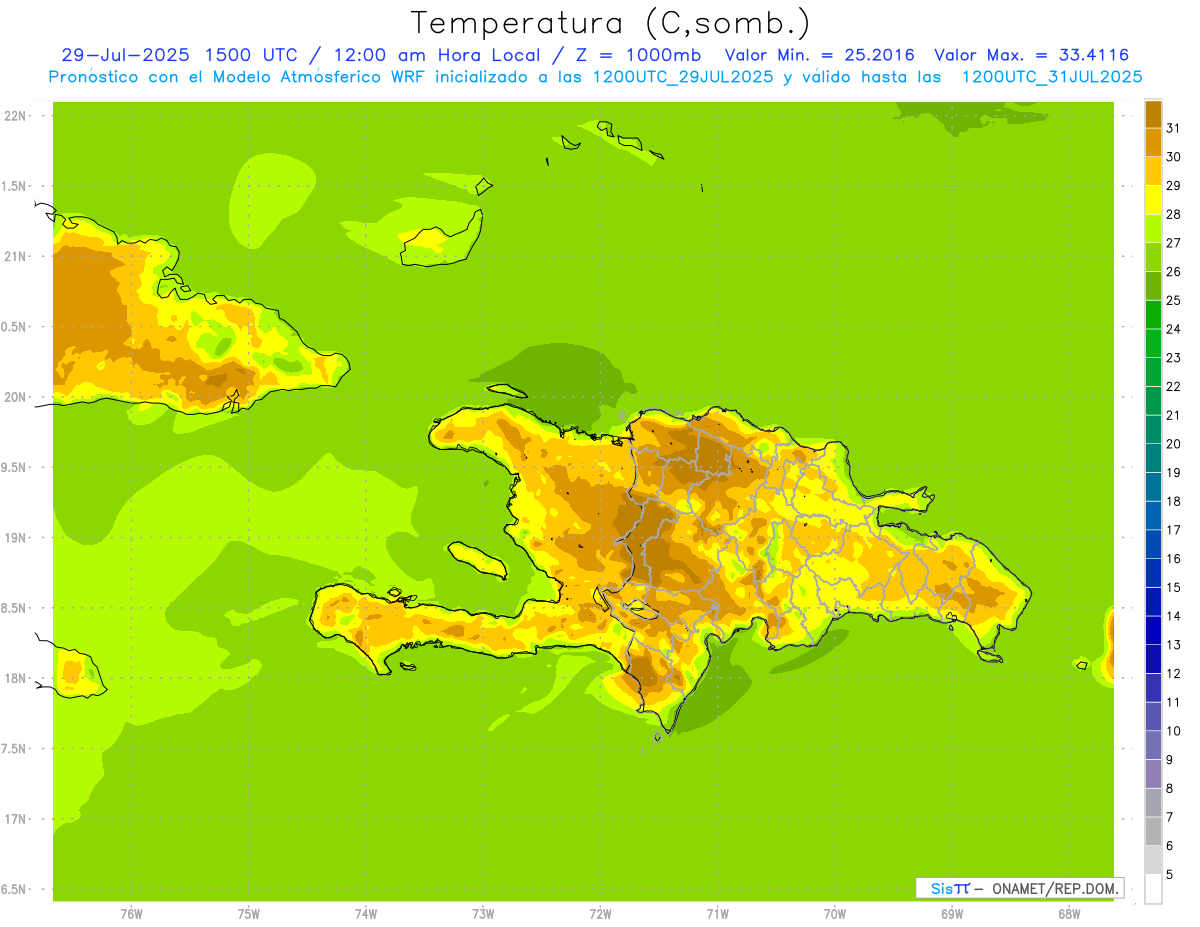Screen dimensions: 1200x927
Task: Click the 'Valor Min. = 25.2016' value
Action: (x=819, y=55)
